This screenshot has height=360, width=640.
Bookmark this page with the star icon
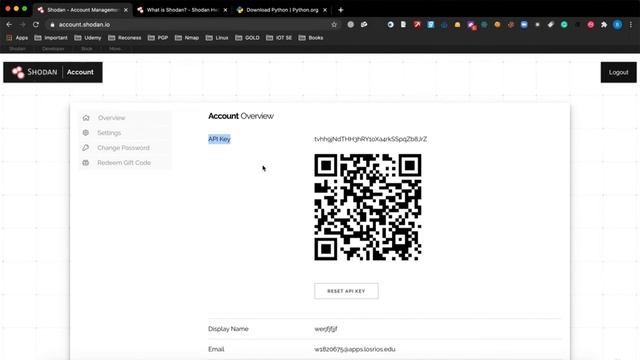334,24
